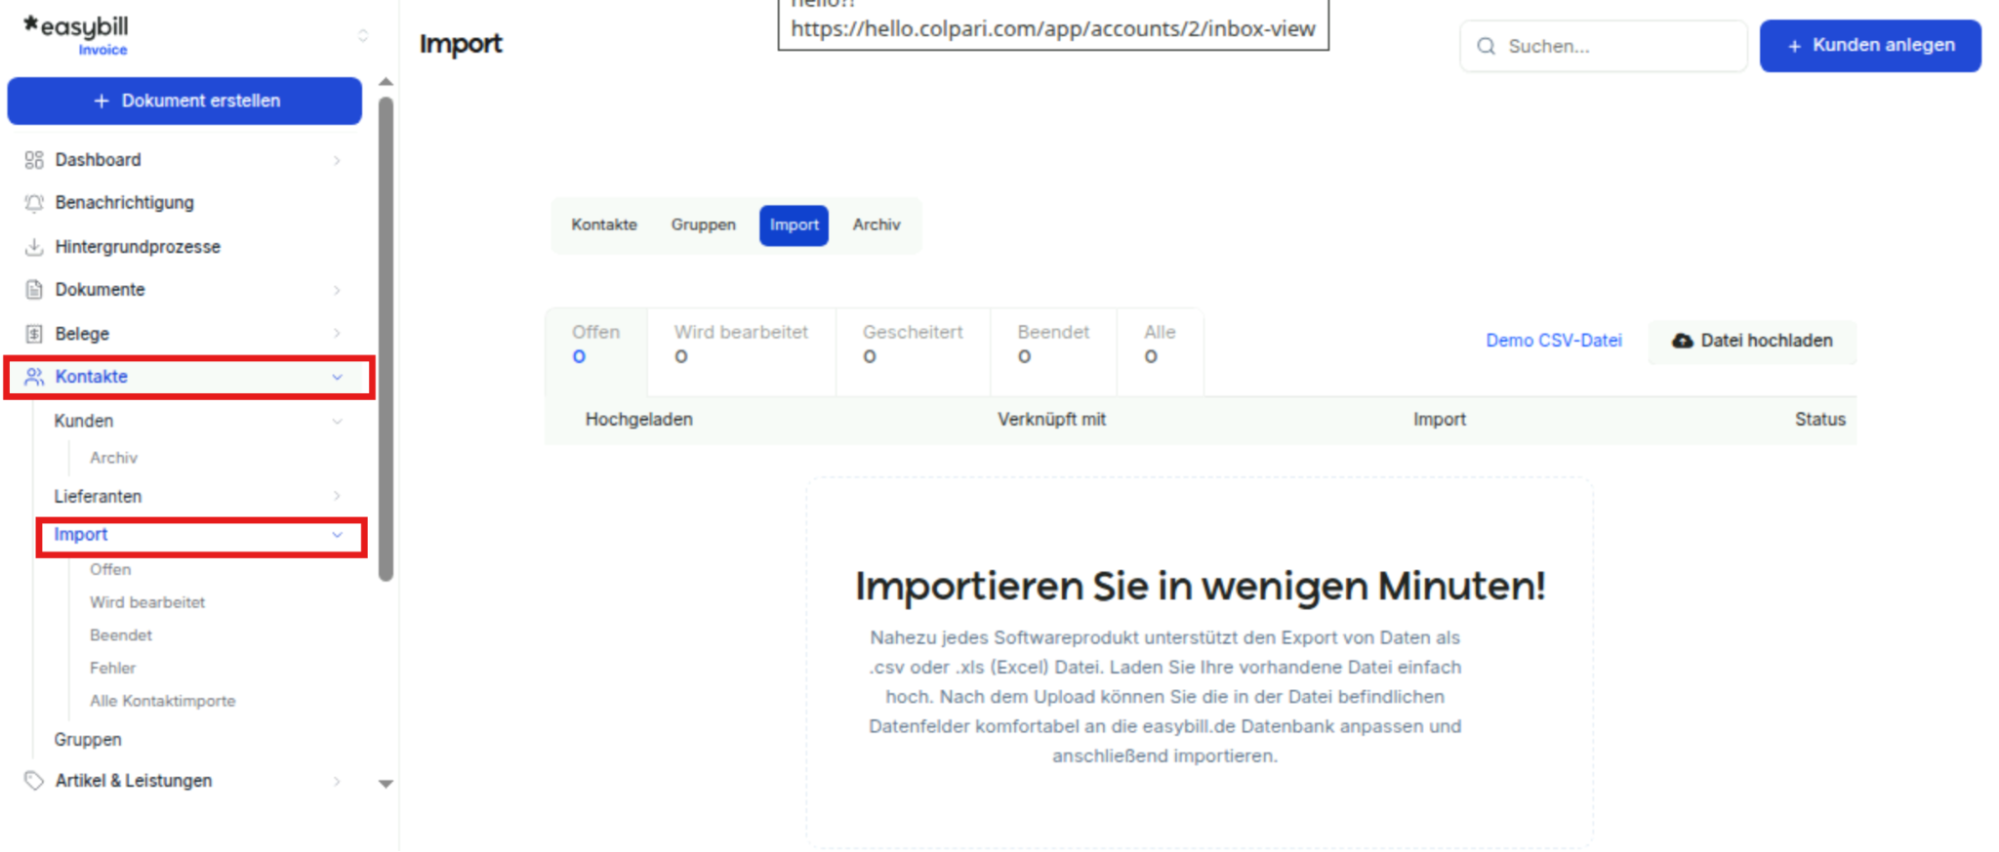This screenshot has height=852, width=1999.
Task: Click the Import column header in table
Action: (1439, 420)
